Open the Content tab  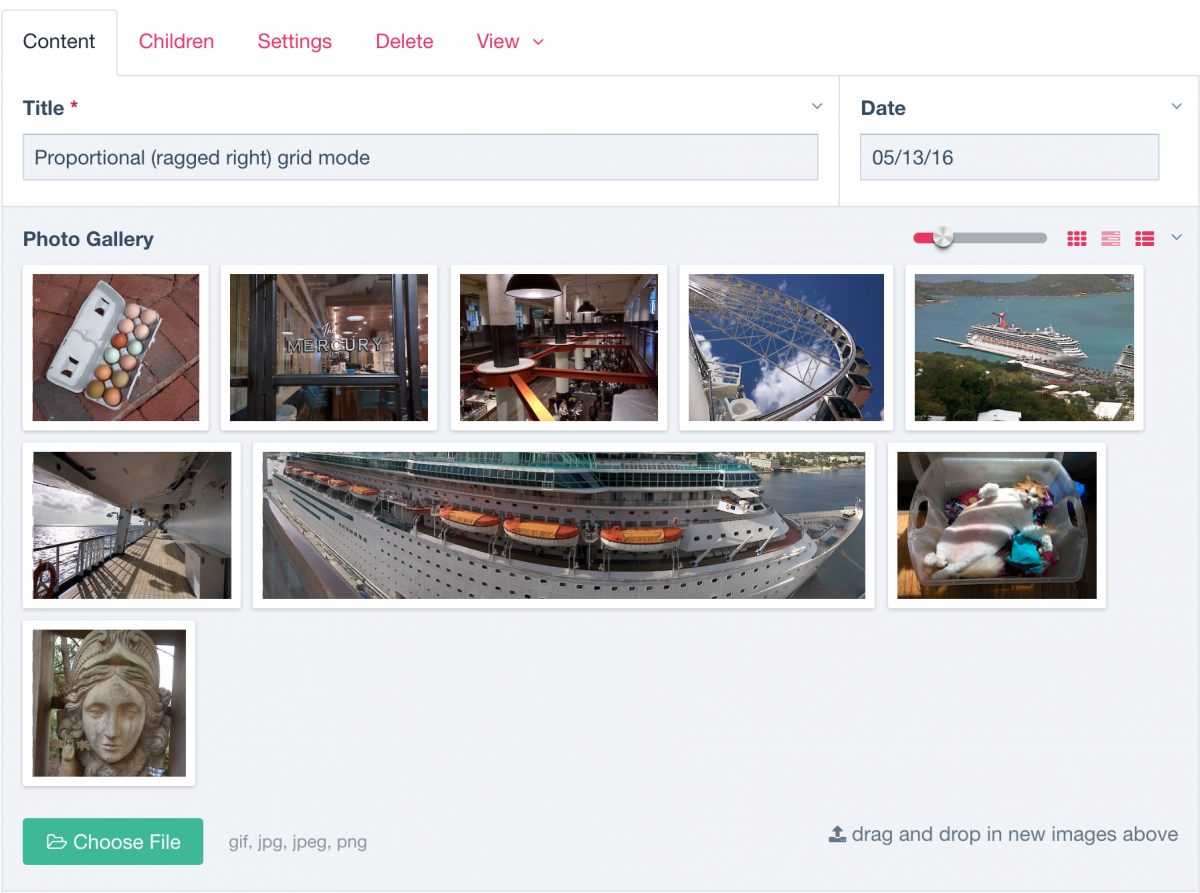point(59,41)
